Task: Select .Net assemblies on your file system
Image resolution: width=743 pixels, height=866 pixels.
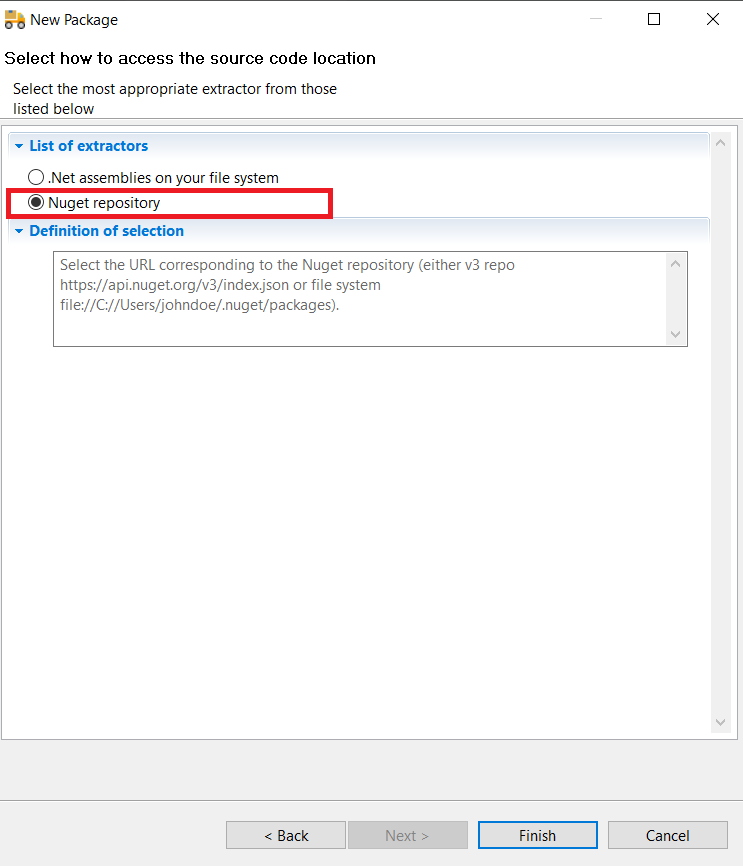Action: (x=37, y=177)
